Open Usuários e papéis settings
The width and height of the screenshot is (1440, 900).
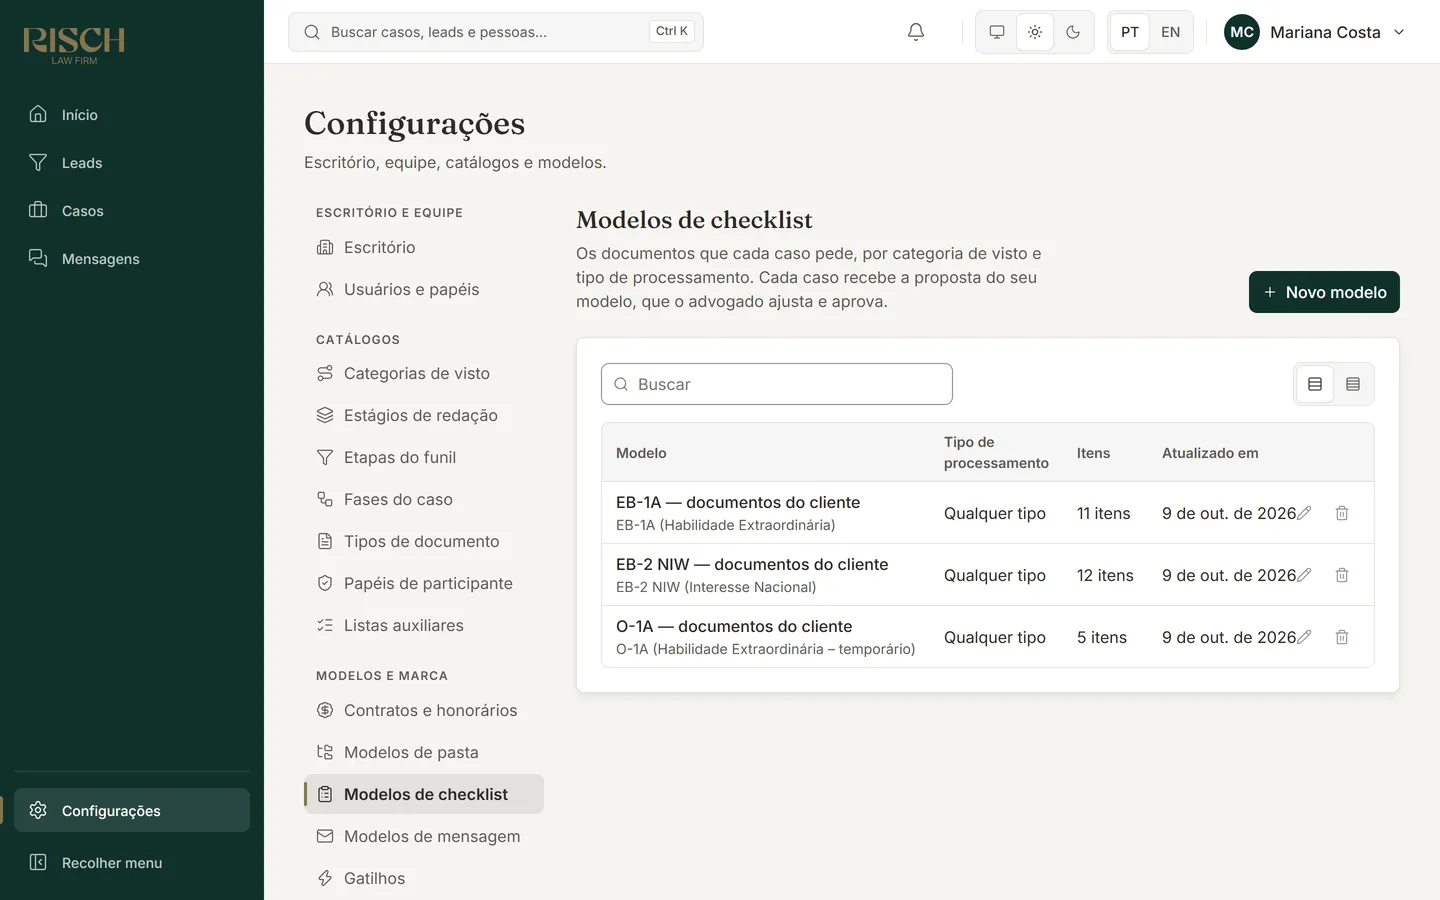point(424,289)
